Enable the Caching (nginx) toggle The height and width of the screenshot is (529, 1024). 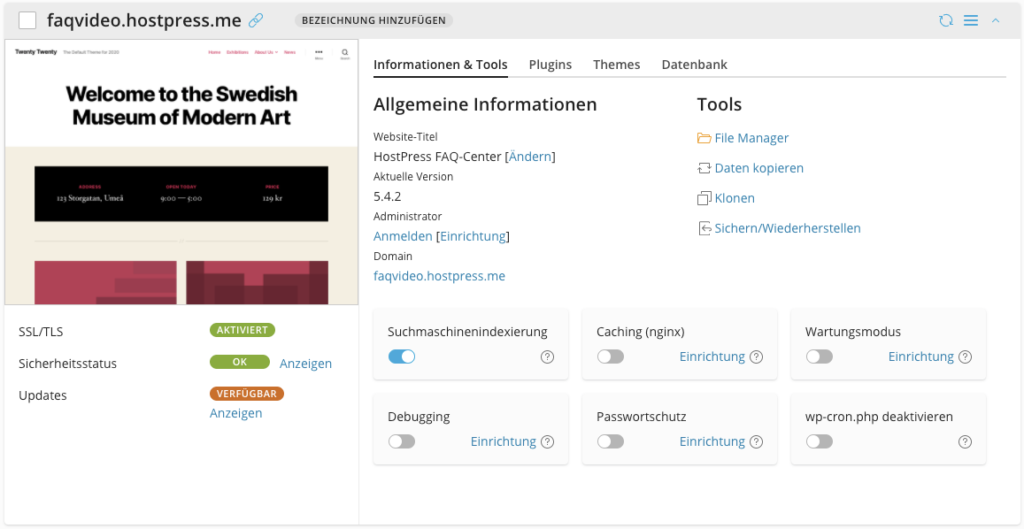point(611,357)
